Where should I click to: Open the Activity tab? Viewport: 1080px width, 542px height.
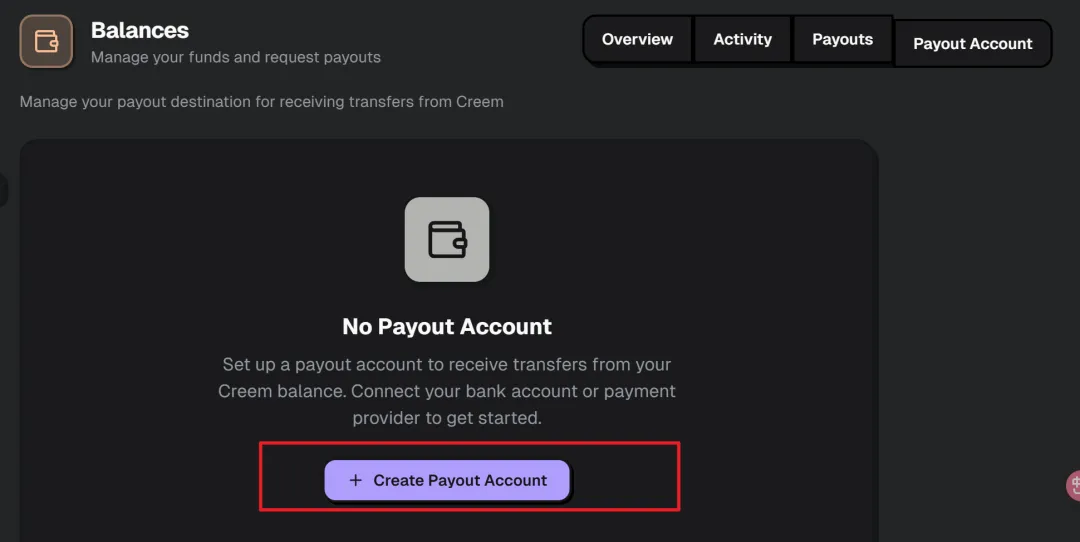(742, 40)
